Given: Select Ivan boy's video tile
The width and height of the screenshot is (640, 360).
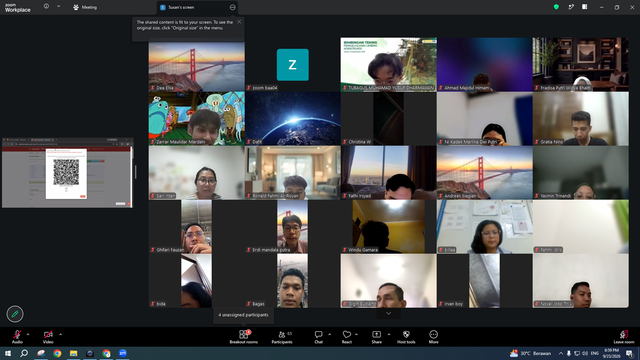Looking at the screenshot, I should click(x=484, y=281).
